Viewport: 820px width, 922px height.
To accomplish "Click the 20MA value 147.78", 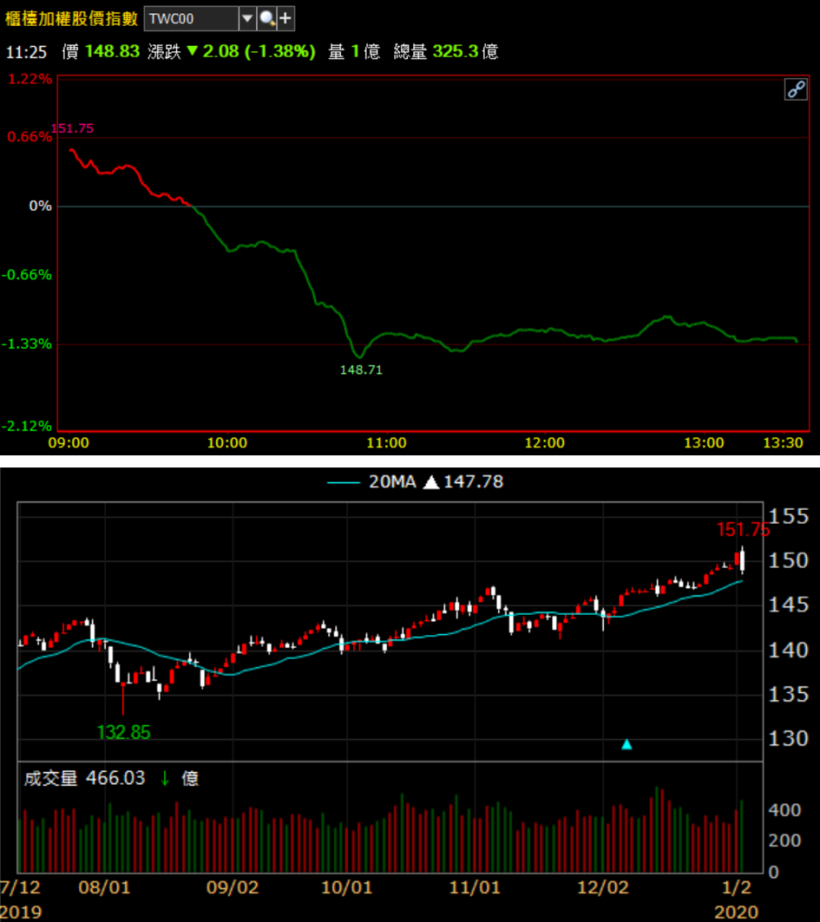I will 473,482.
